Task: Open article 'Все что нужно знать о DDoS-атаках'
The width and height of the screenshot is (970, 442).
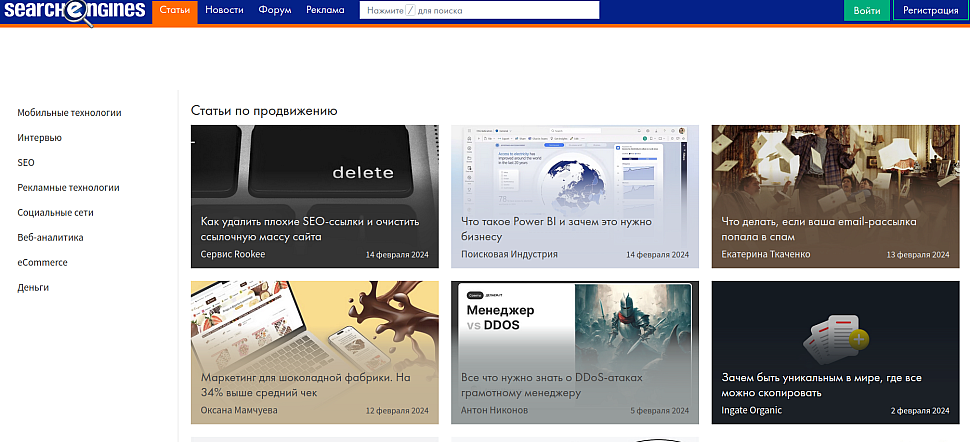Action: click(552, 385)
